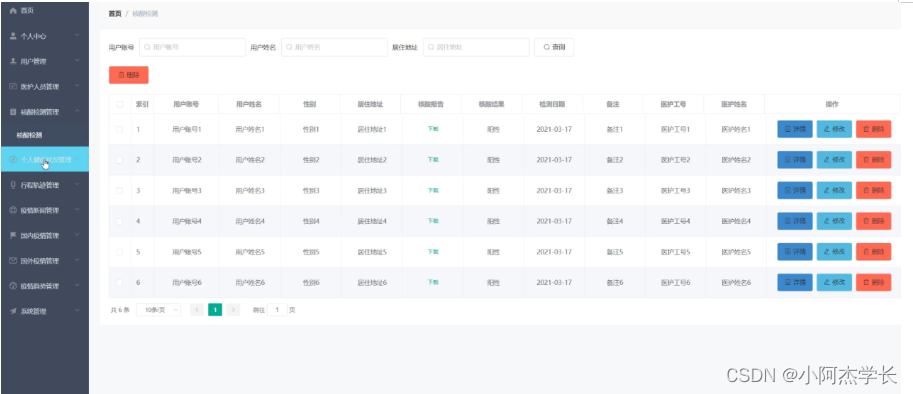
Task: Click the 查询 search button
Action: (554, 47)
